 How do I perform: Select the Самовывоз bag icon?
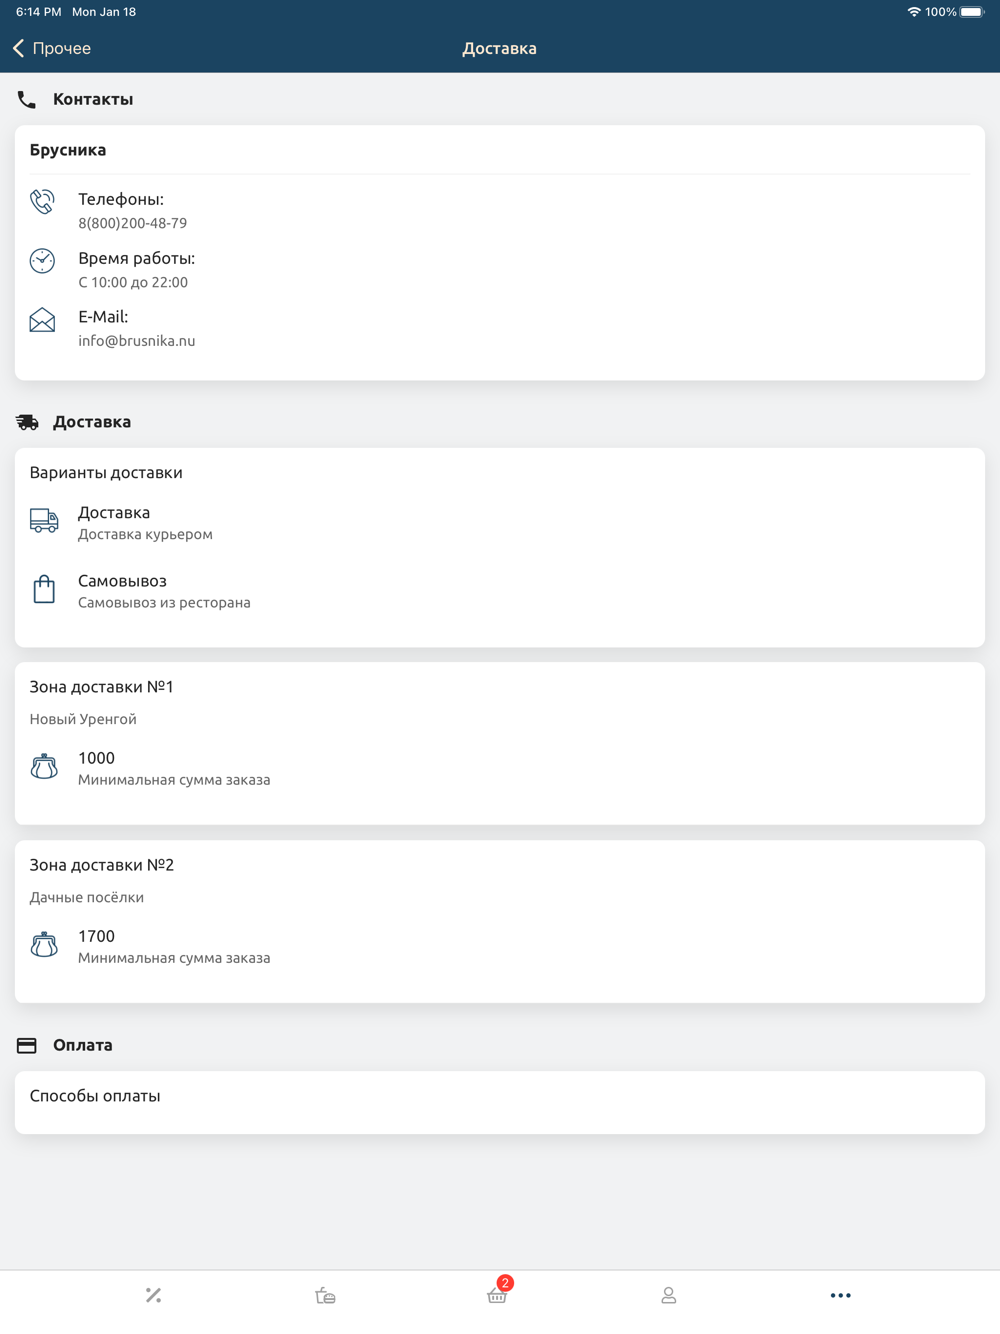(x=44, y=589)
